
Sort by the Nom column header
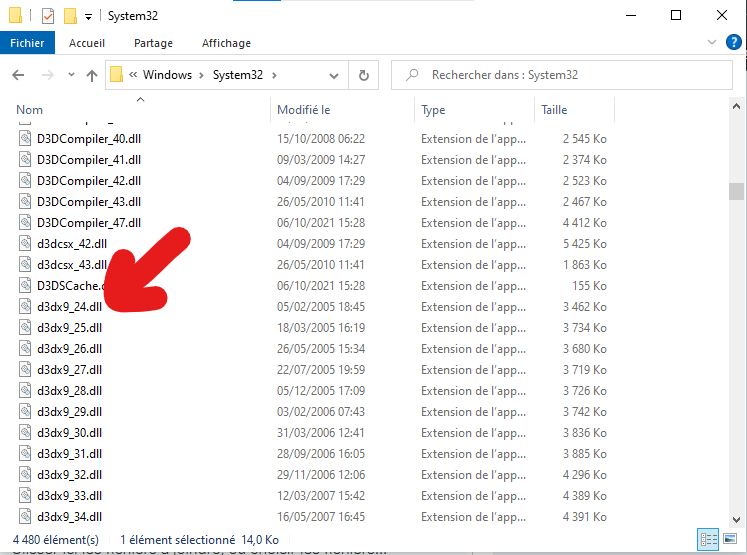click(x=30, y=110)
